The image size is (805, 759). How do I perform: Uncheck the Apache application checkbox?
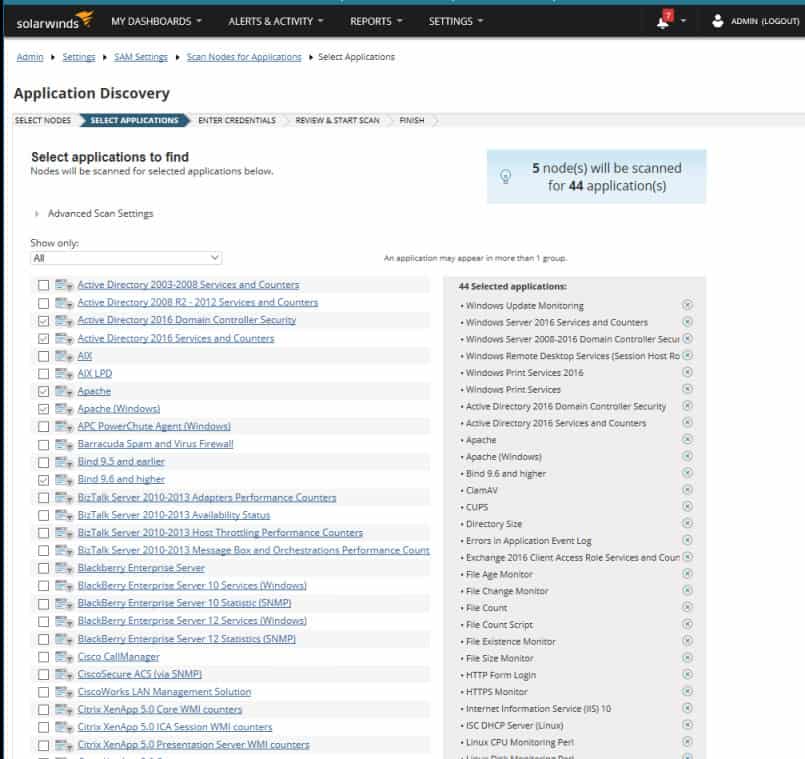[44, 391]
